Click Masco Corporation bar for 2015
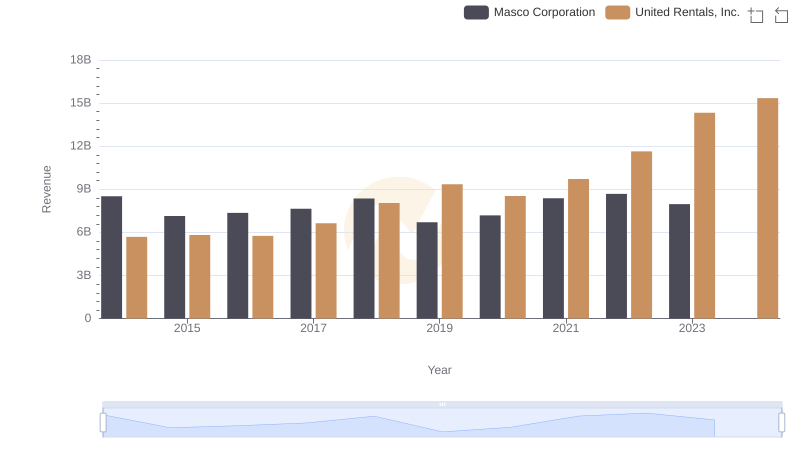The width and height of the screenshot is (800, 461). point(174,267)
